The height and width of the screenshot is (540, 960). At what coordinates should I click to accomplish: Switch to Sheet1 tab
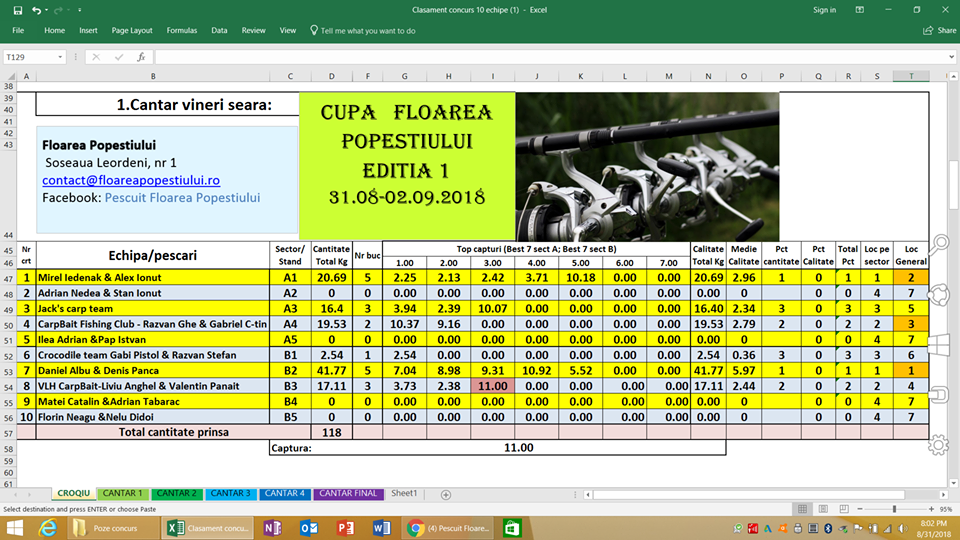click(404, 493)
